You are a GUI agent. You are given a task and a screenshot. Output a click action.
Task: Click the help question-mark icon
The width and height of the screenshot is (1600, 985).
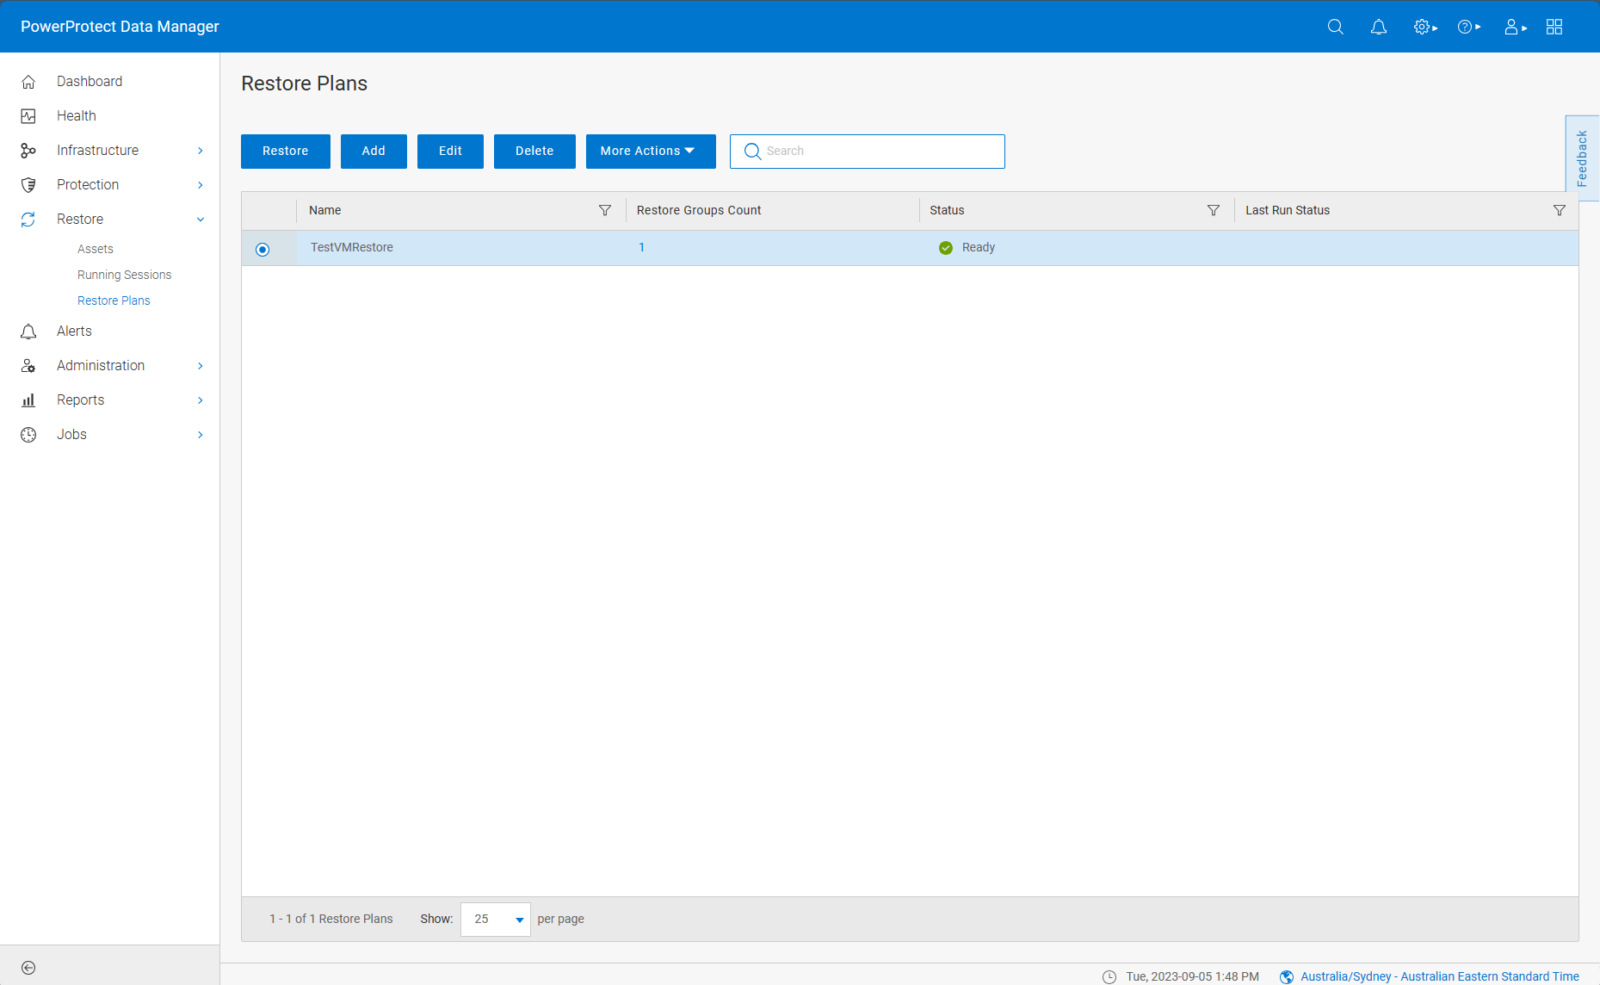click(1466, 26)
